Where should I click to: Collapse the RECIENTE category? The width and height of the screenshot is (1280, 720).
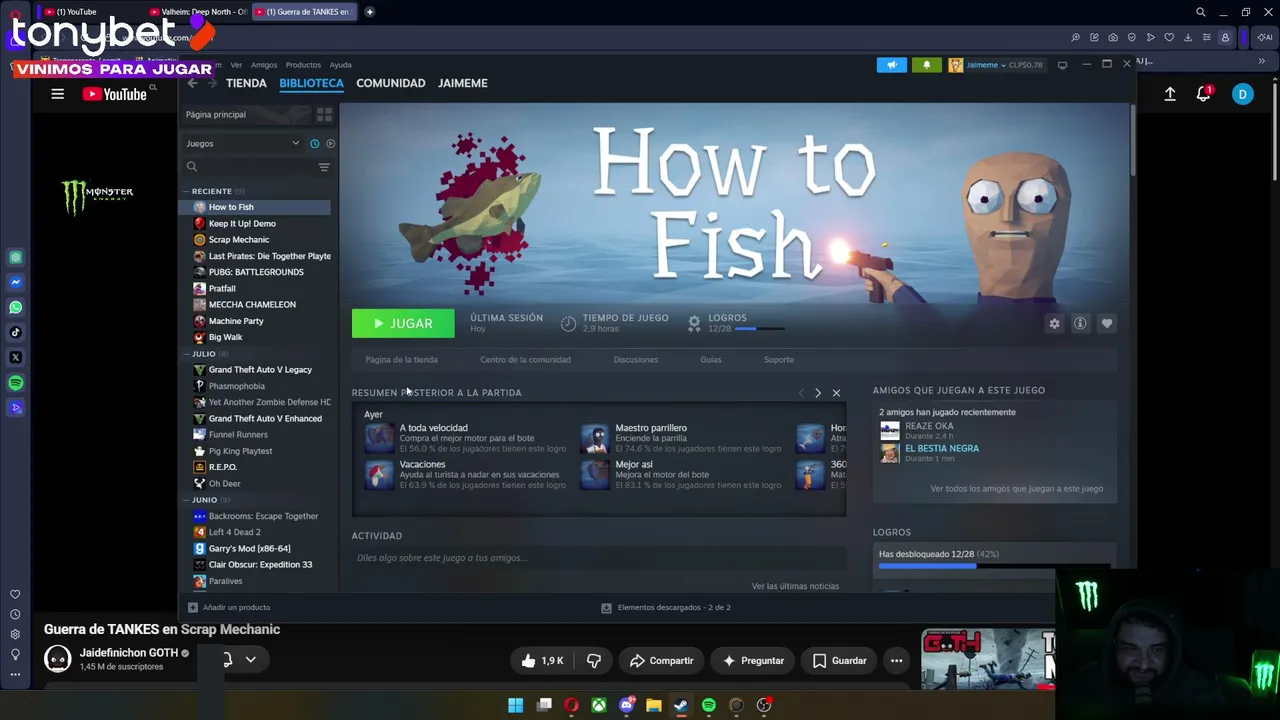(x=186, y=191)
